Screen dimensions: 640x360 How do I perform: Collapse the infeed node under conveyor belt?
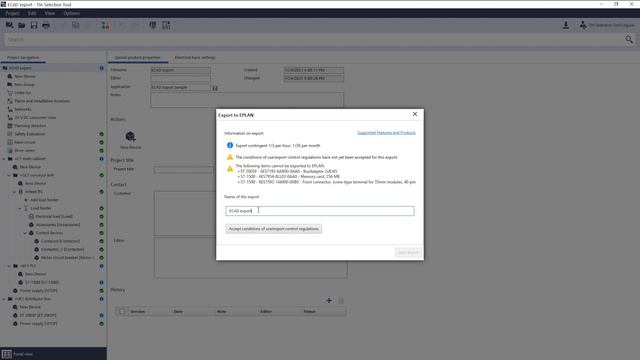coord(15,191)
